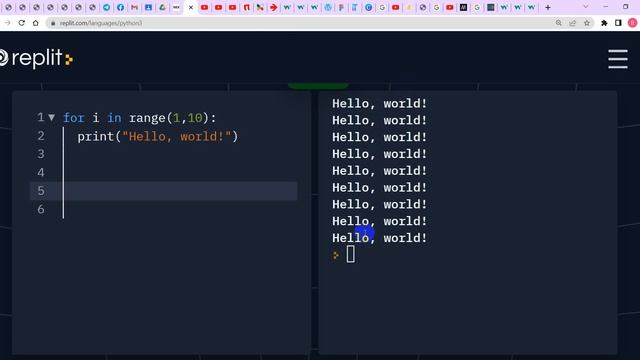Image resolution: width=640 pixels, height=360 pixels.
Task: Click line number 4 in the gutter
Action: (40, 173)
